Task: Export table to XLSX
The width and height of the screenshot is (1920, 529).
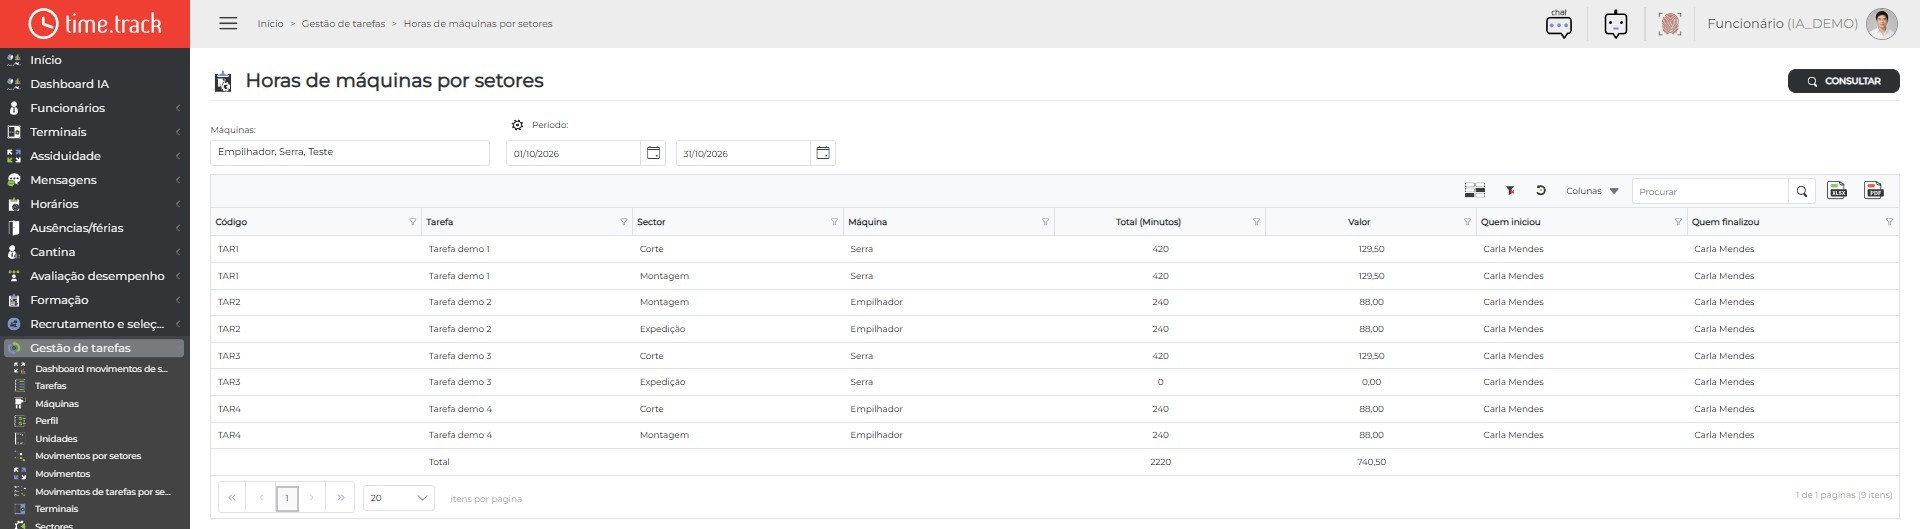Action: pyautogui.click(x=1837, y=190)
